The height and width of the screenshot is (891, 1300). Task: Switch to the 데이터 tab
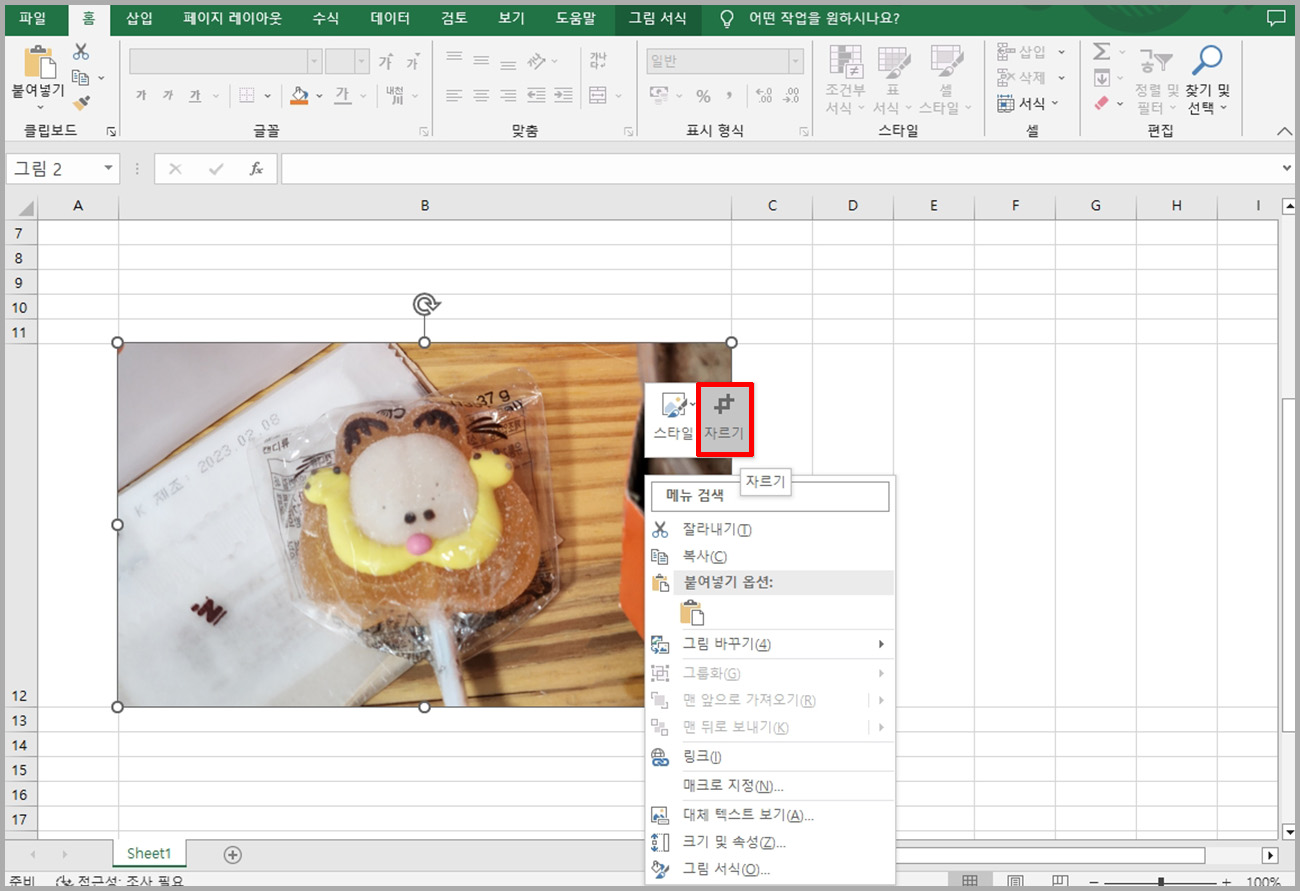pos(390,18)
